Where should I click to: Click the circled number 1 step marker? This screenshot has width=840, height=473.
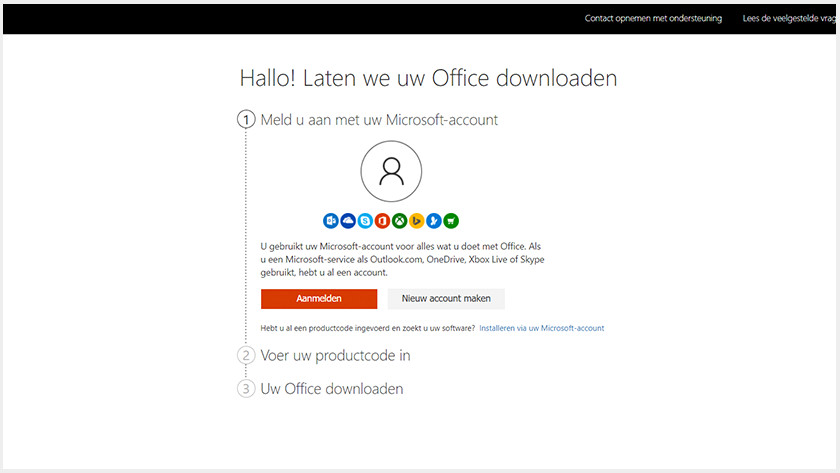point(246,119)
